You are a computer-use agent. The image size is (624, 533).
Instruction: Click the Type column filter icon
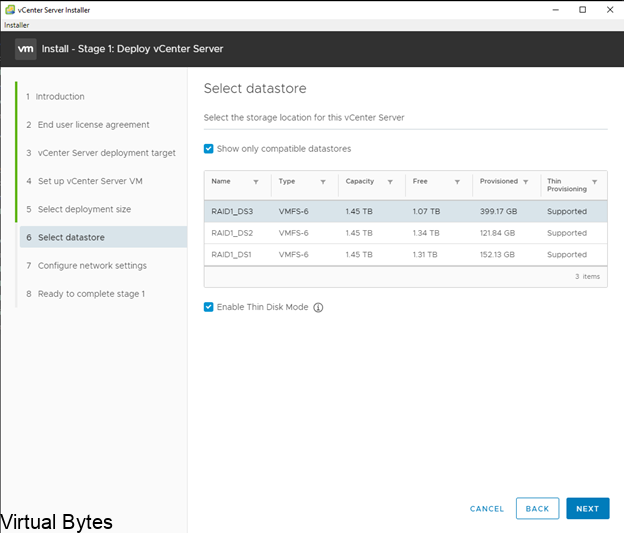pos(323,182)
